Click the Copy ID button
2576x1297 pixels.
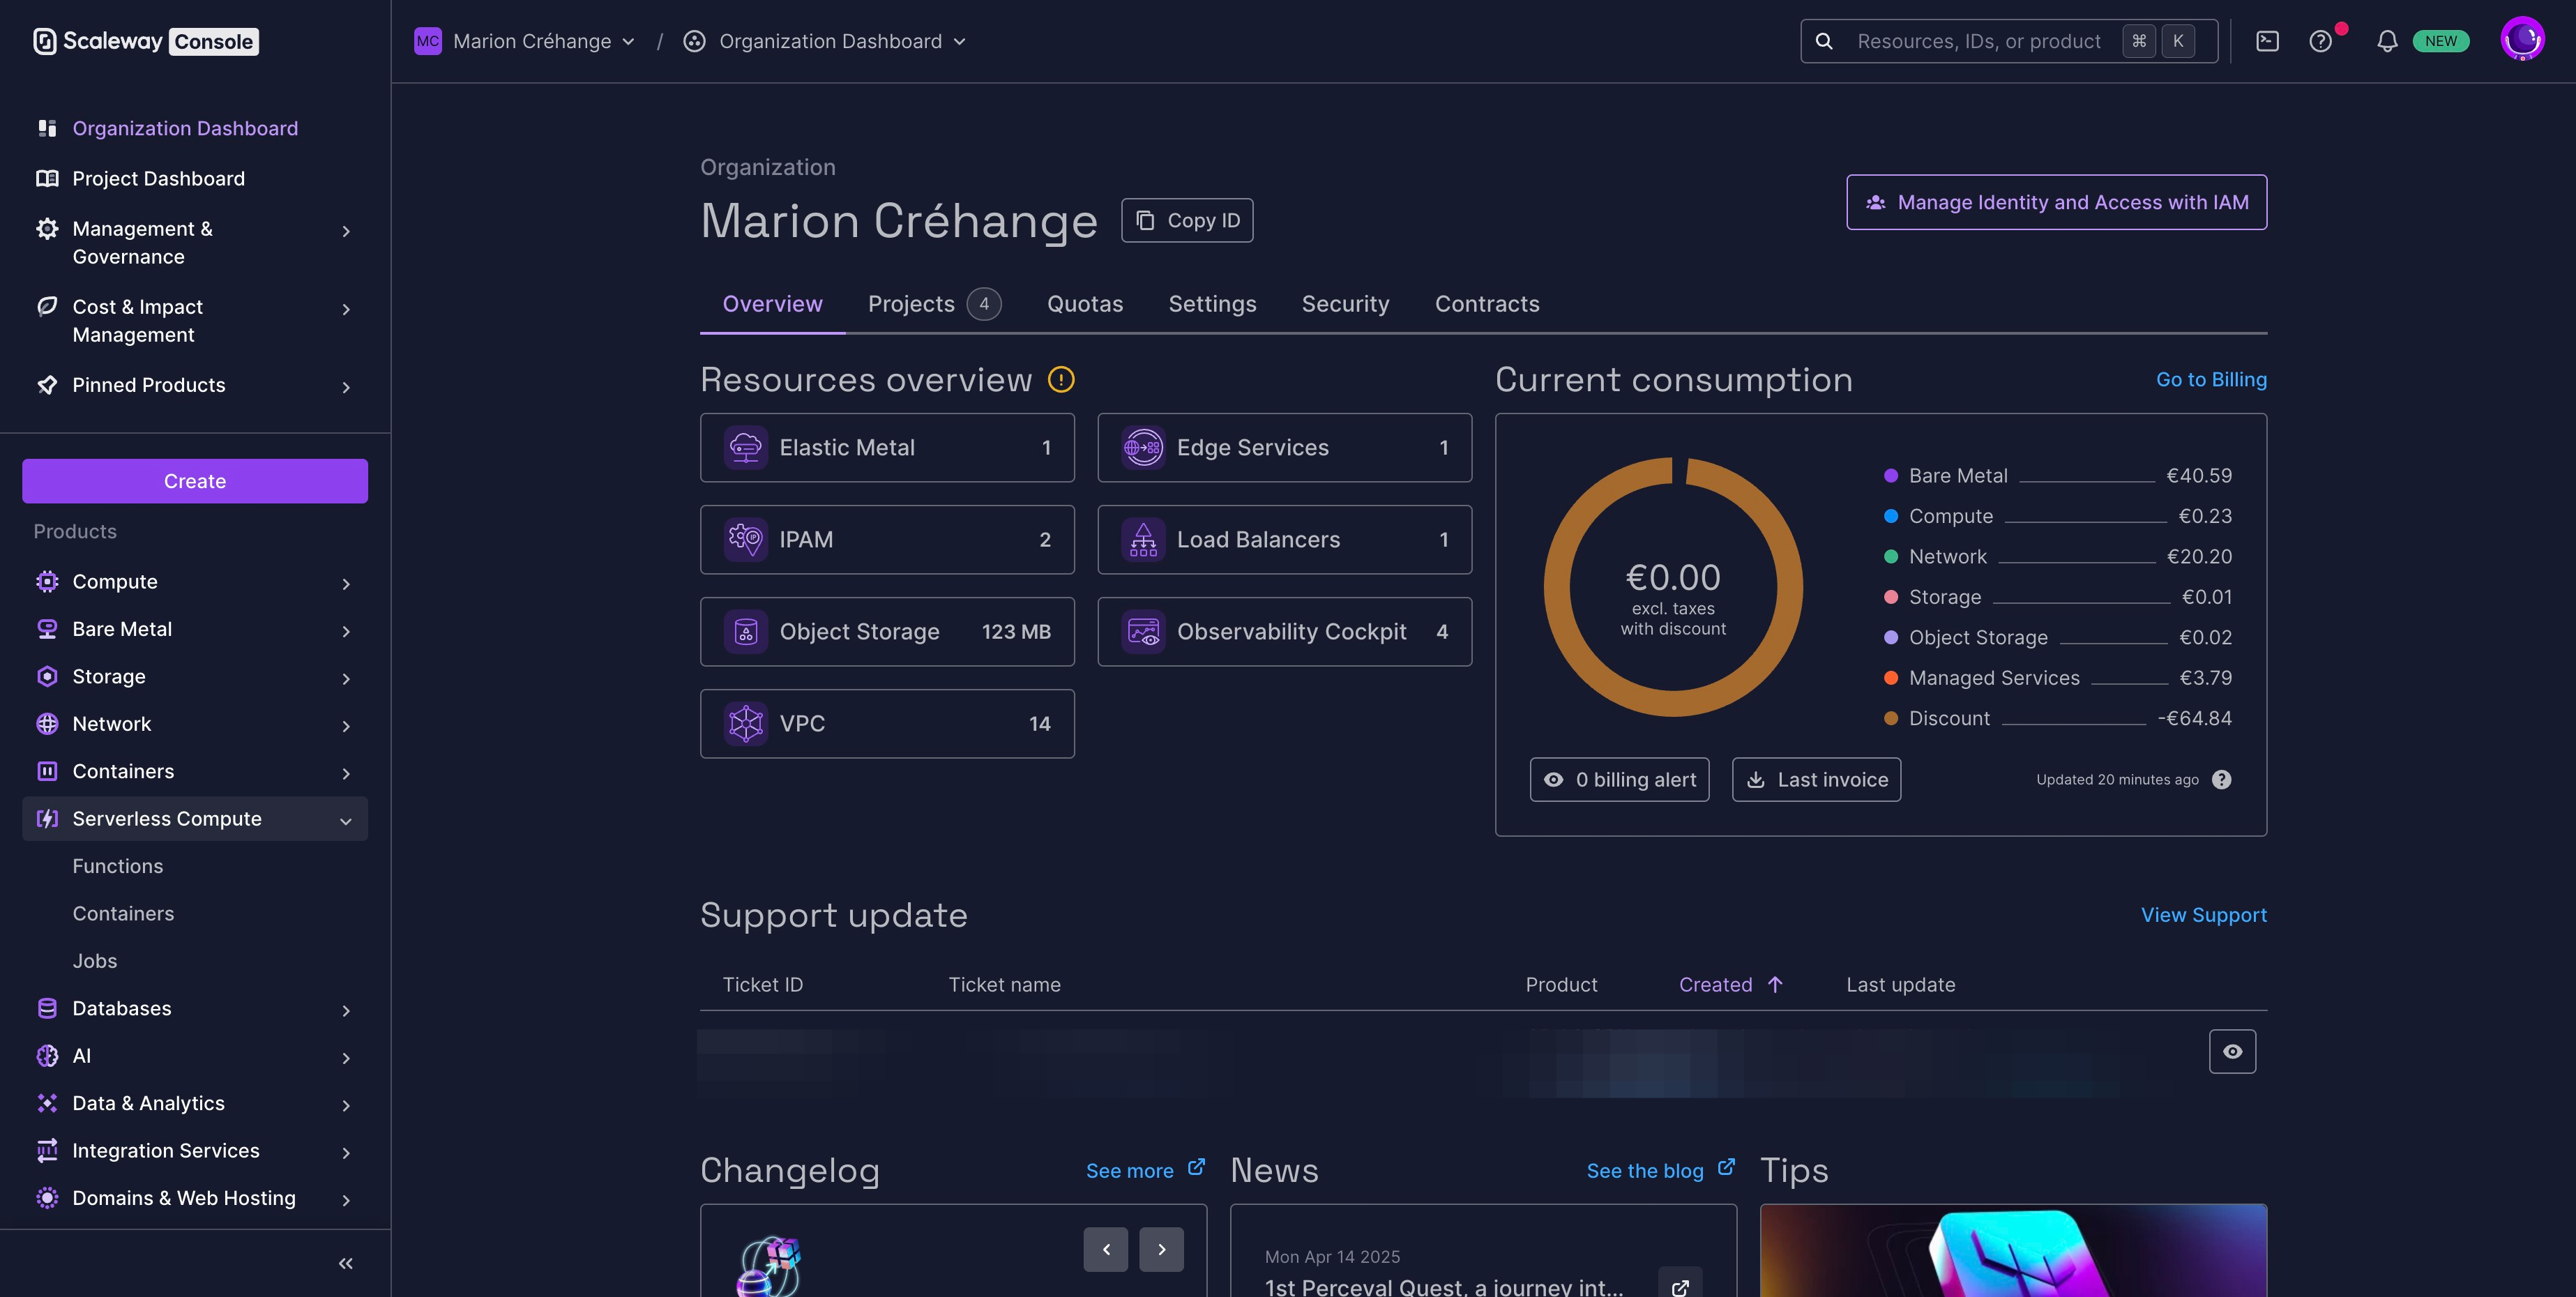tap(1187, 220)
